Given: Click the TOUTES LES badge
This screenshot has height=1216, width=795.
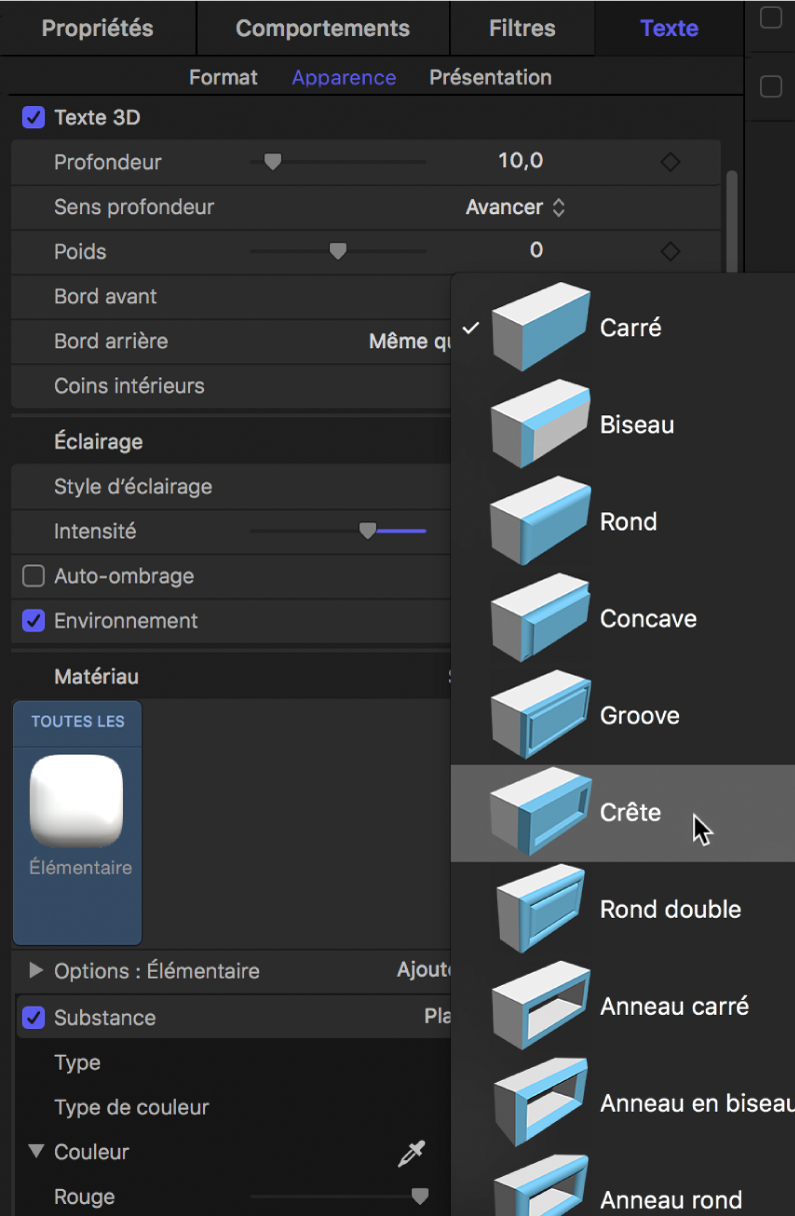Looking at the screenshot, I should click(76, 721).
